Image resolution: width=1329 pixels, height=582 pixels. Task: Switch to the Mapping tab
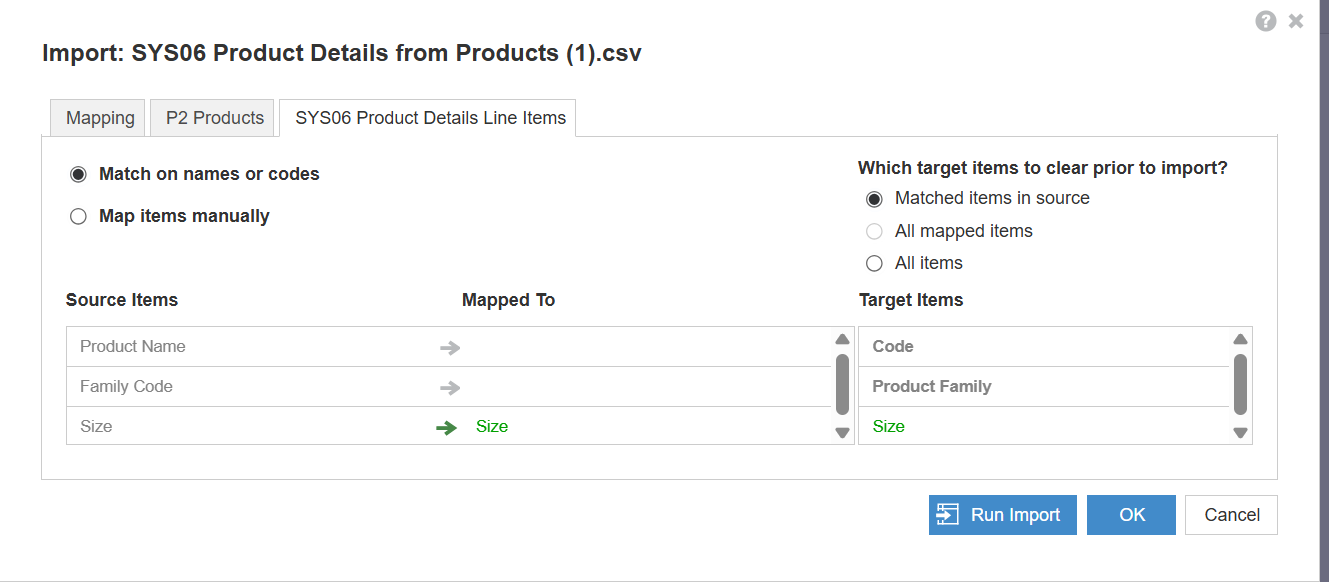[x=99, y=118]
